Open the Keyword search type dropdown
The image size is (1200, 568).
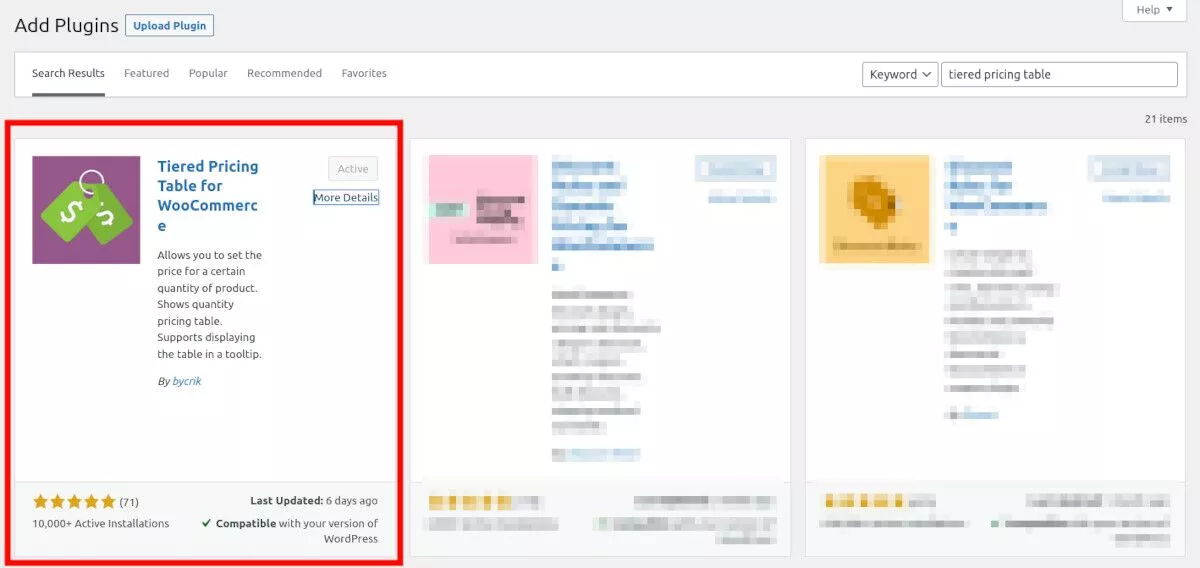point(899,74)
